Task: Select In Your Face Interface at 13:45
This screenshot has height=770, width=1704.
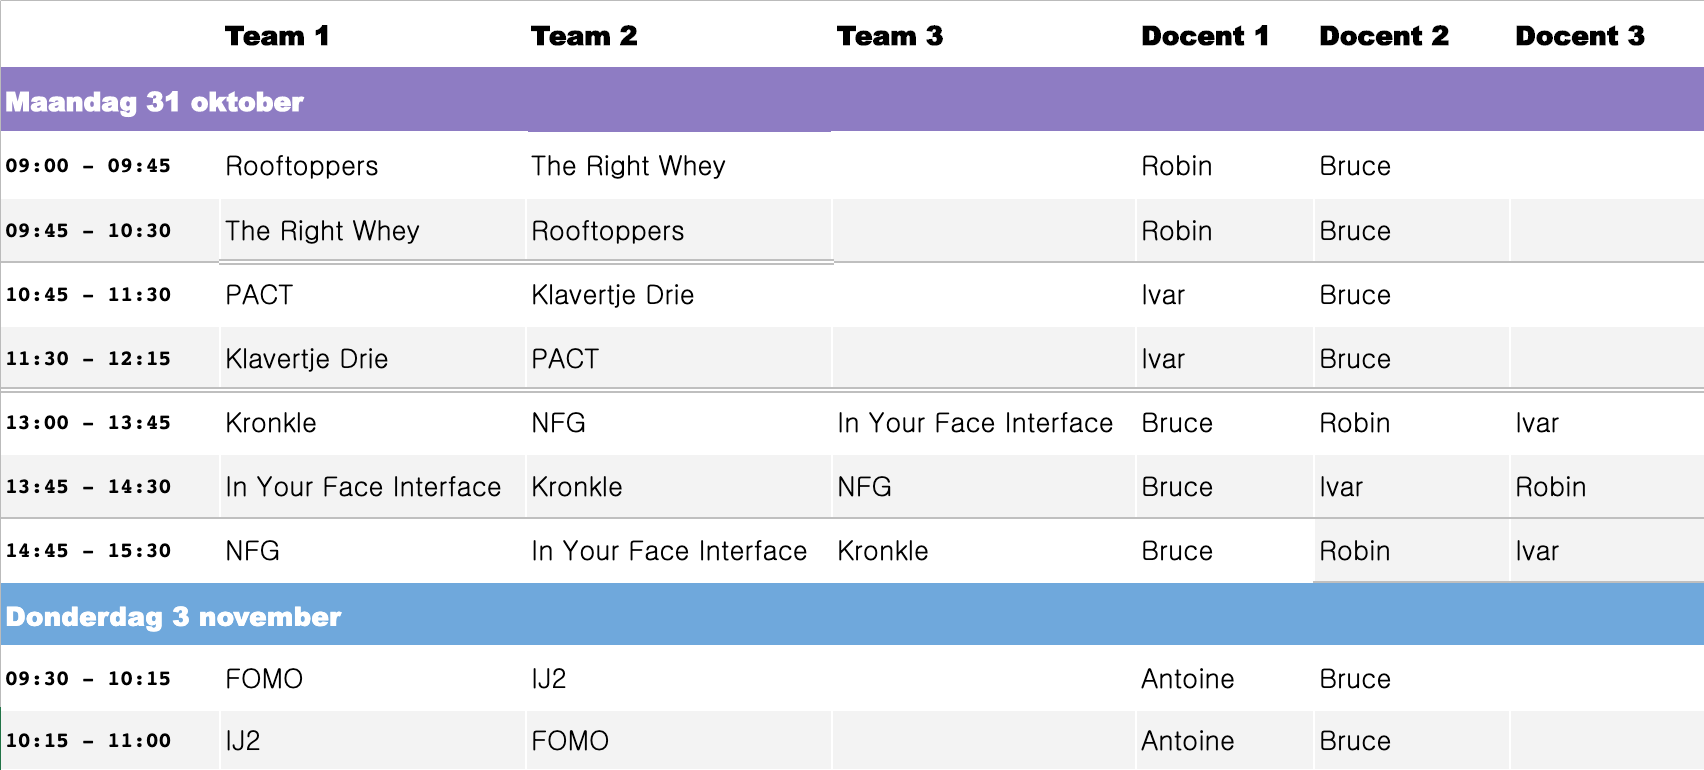Action: pos(363,487)
